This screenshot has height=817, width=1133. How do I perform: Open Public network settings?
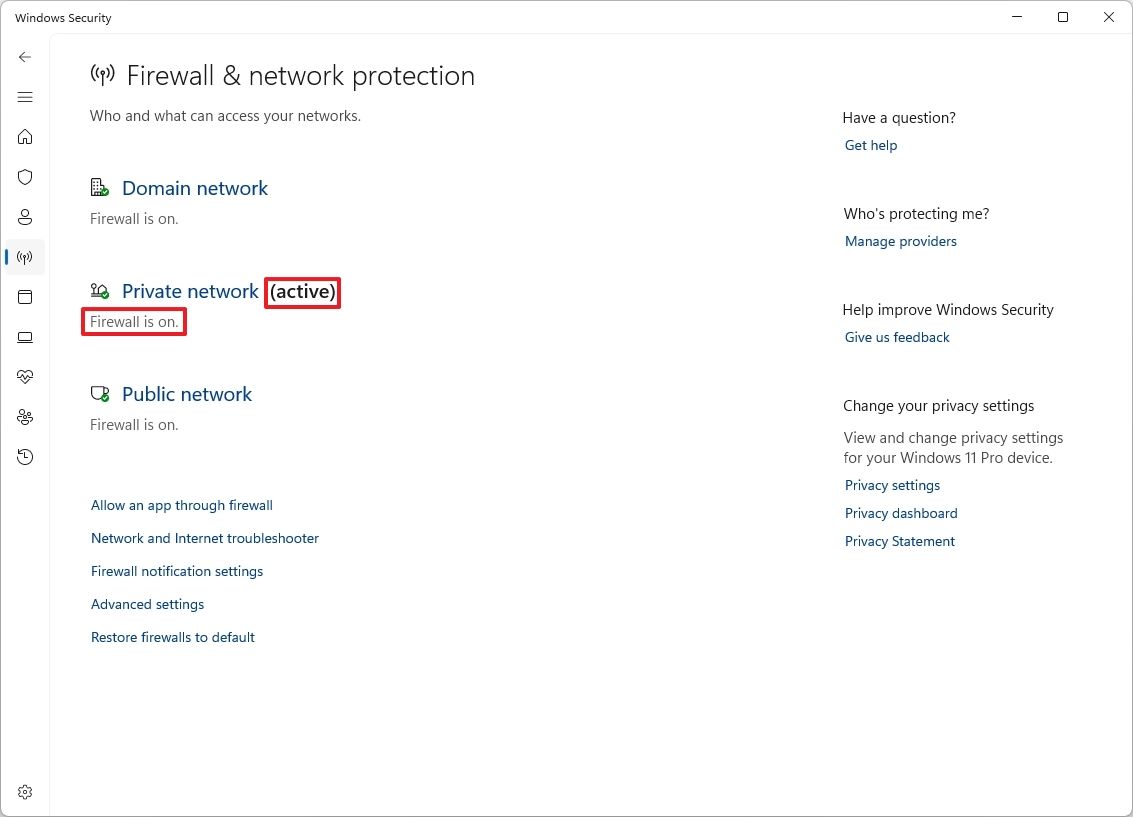[186, 394]
